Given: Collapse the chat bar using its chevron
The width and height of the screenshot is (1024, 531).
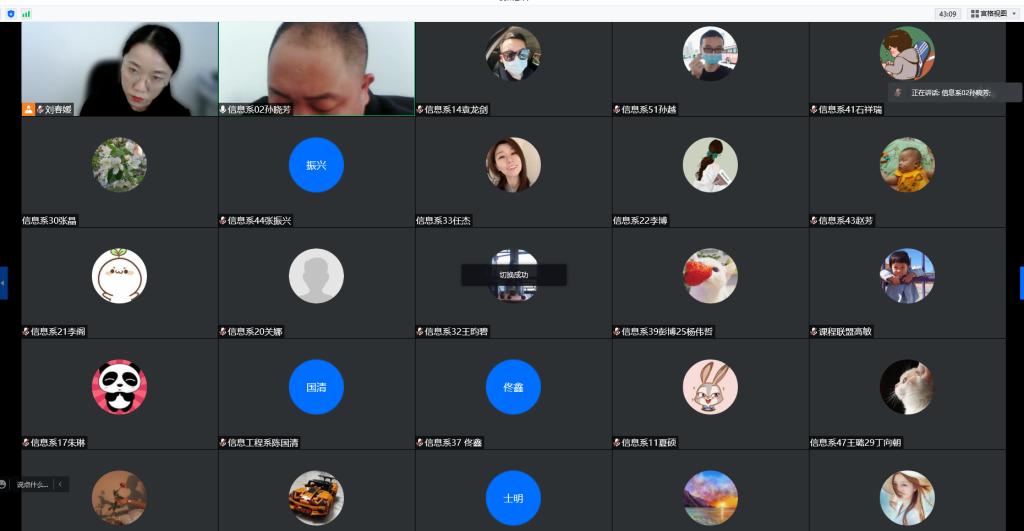Looking at the screenshot, I should tap(61, 484).
